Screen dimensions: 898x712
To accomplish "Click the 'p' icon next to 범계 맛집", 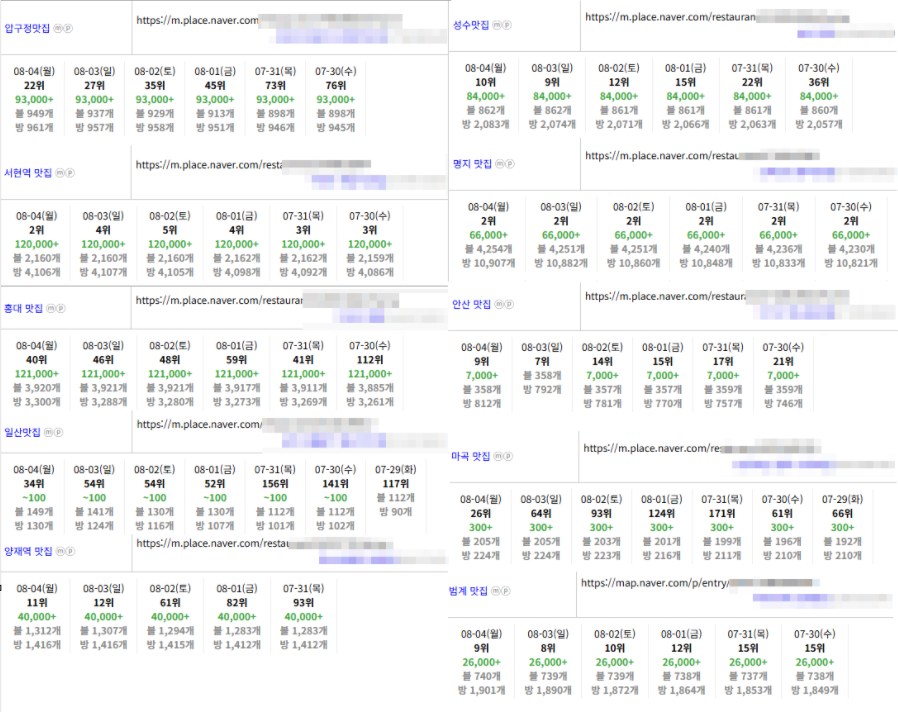I will coord(508,591).
